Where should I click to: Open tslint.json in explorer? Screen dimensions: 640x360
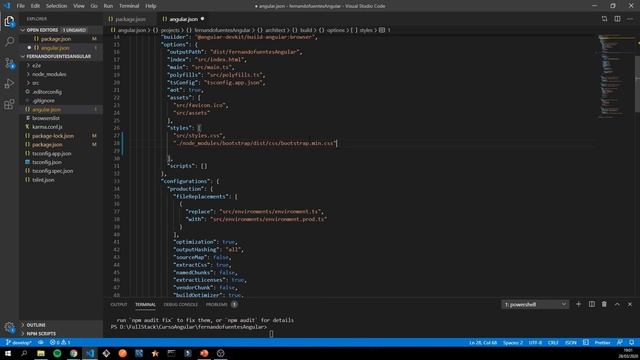43,180
